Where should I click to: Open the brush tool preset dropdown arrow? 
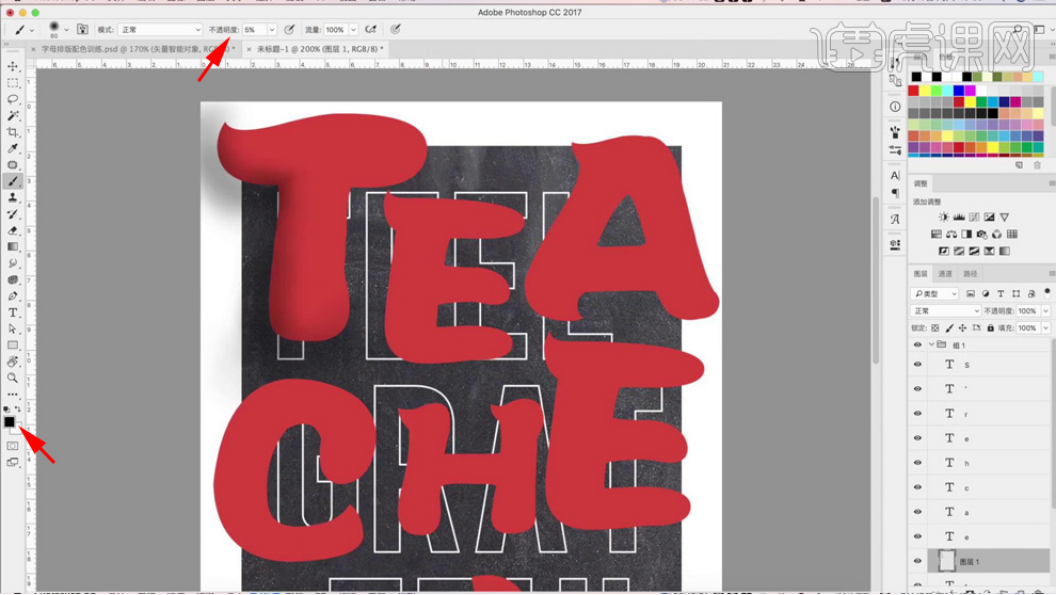click(32, 30)
